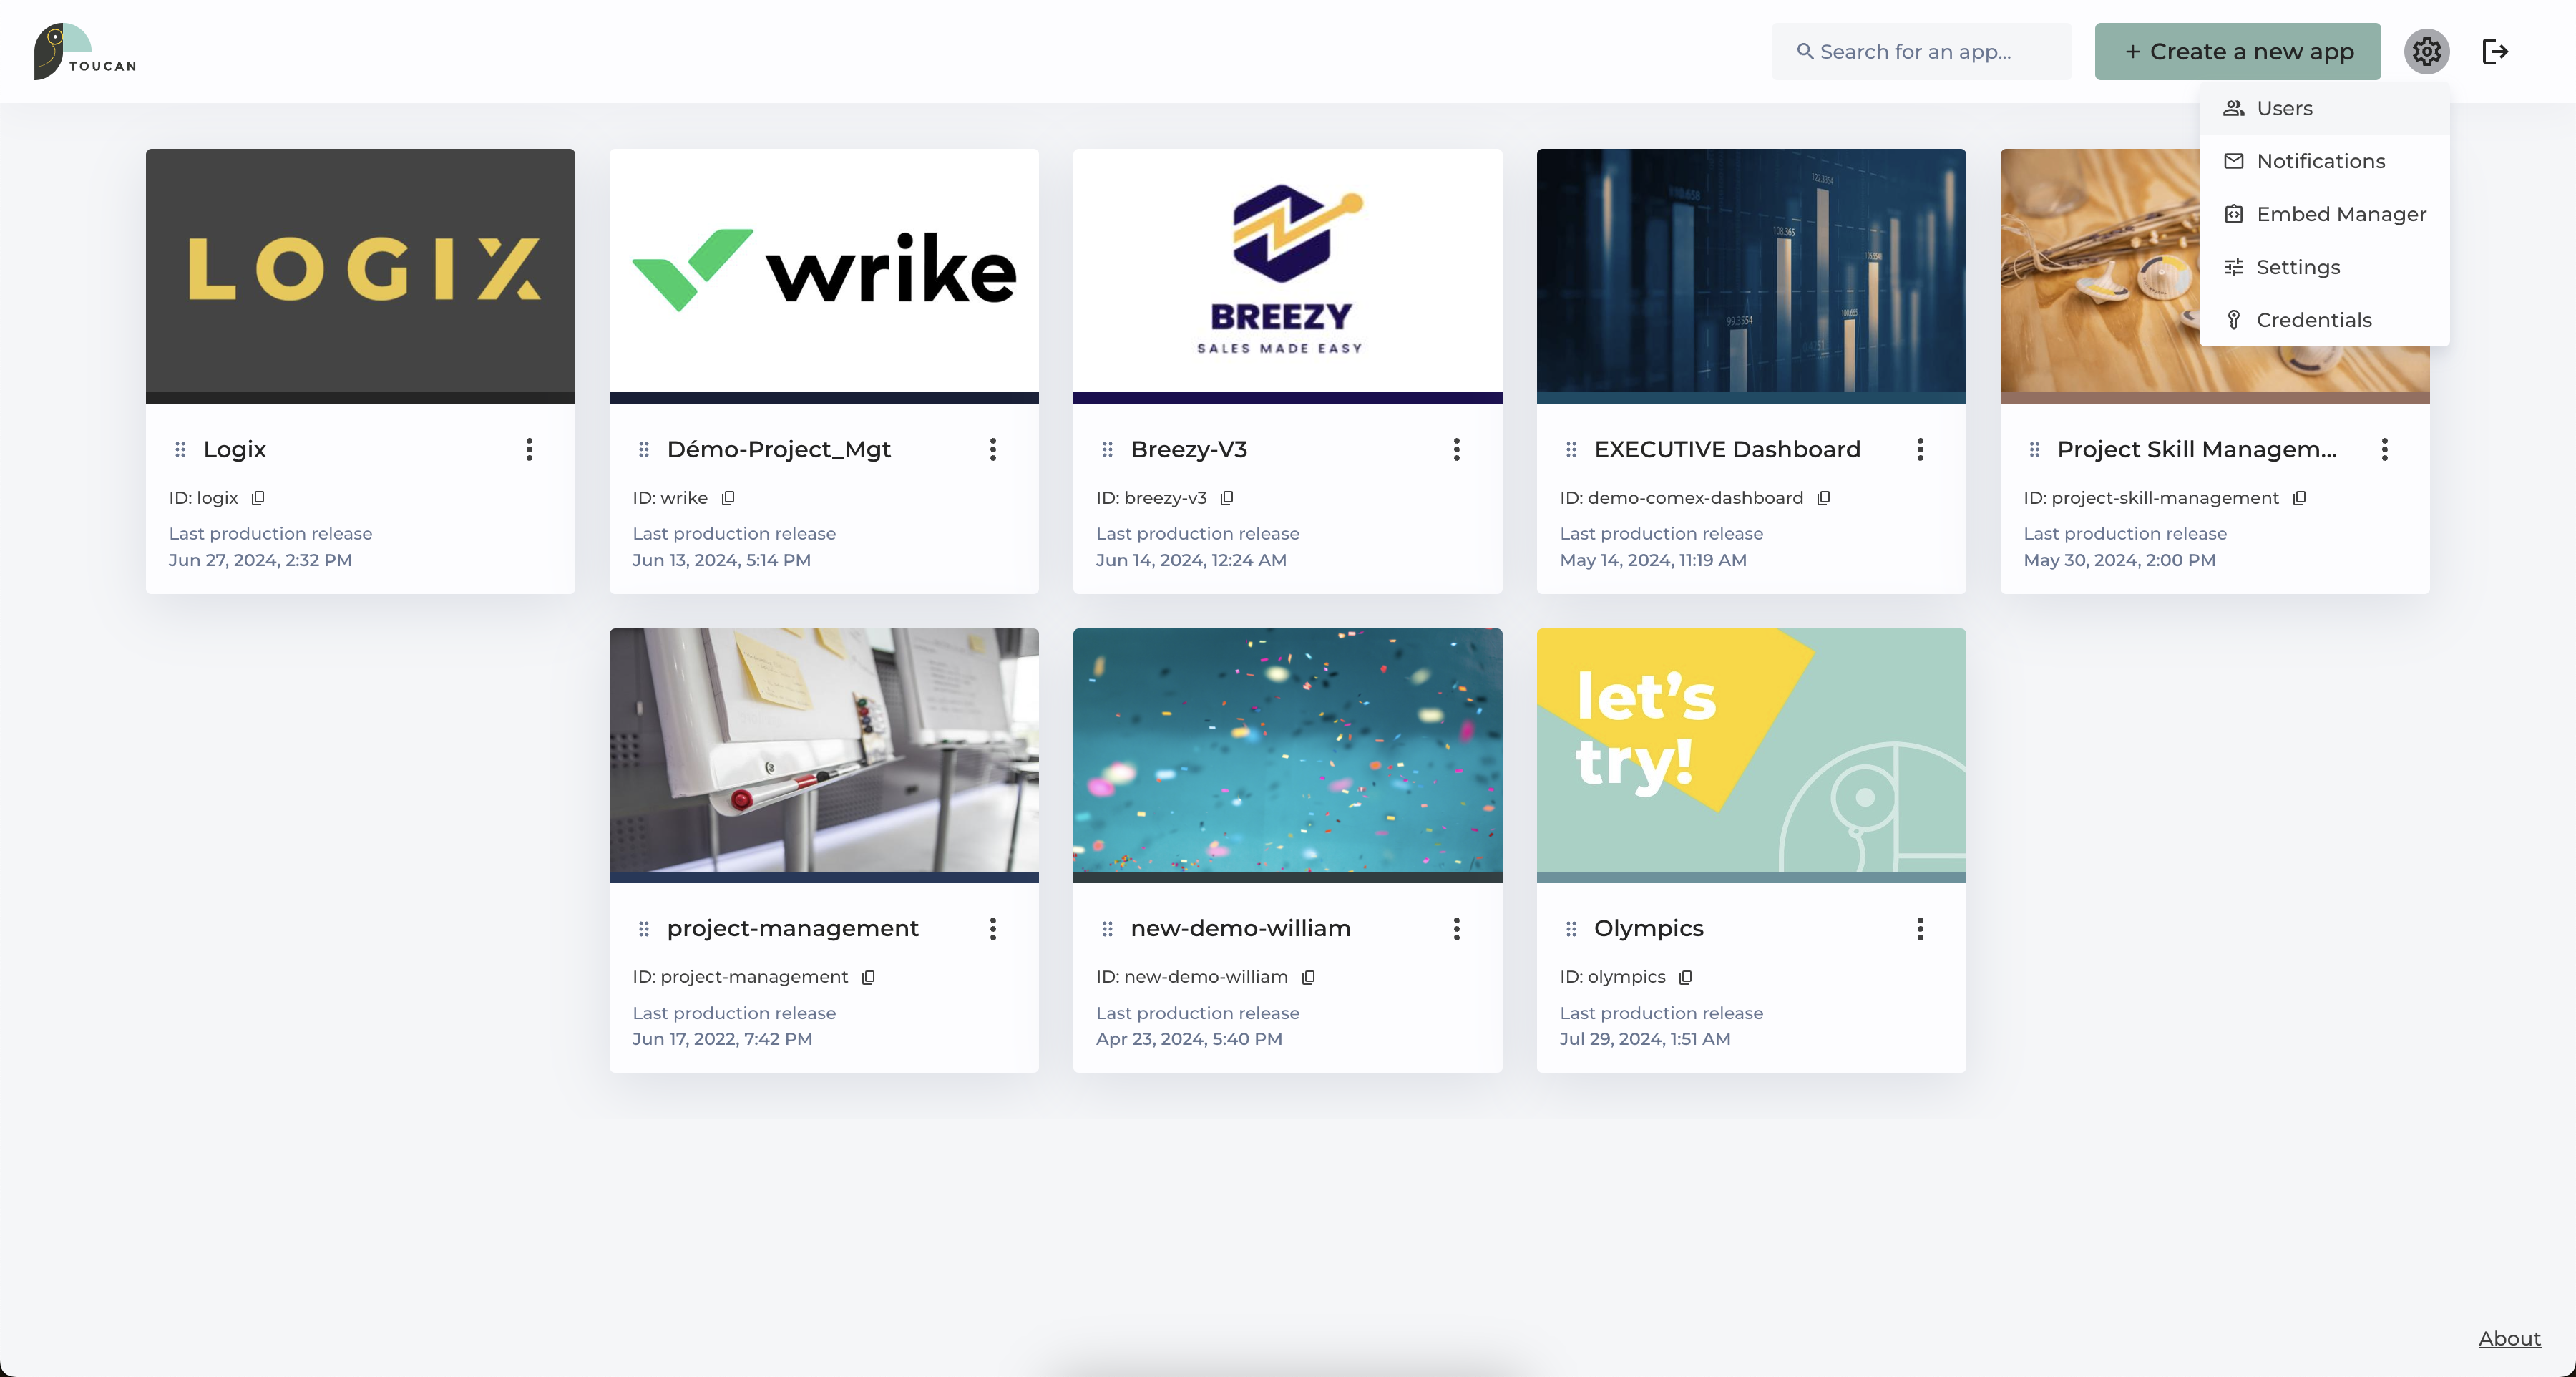Open more options for Olympics app
Screen dimensions: 2576x1377
click(1920, 929)
